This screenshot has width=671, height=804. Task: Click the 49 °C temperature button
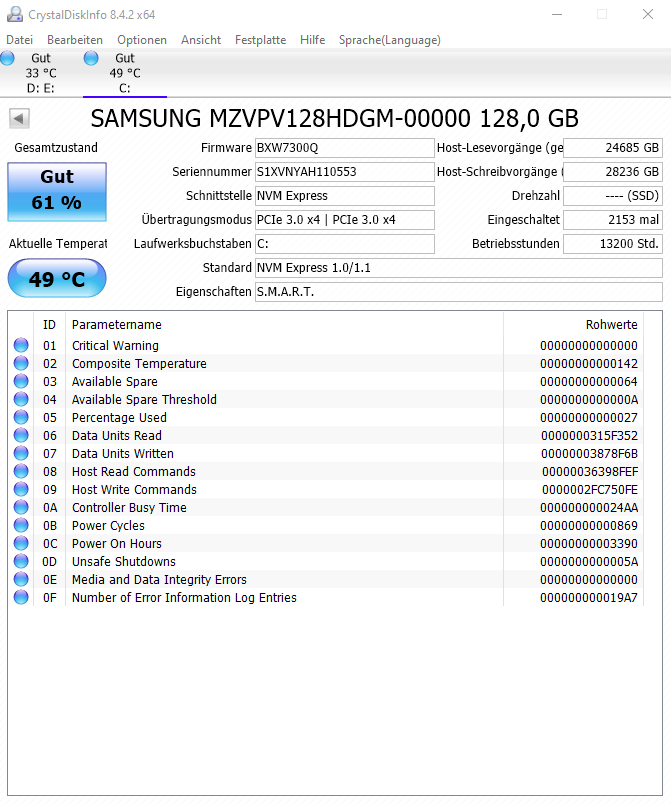[57, 278]
